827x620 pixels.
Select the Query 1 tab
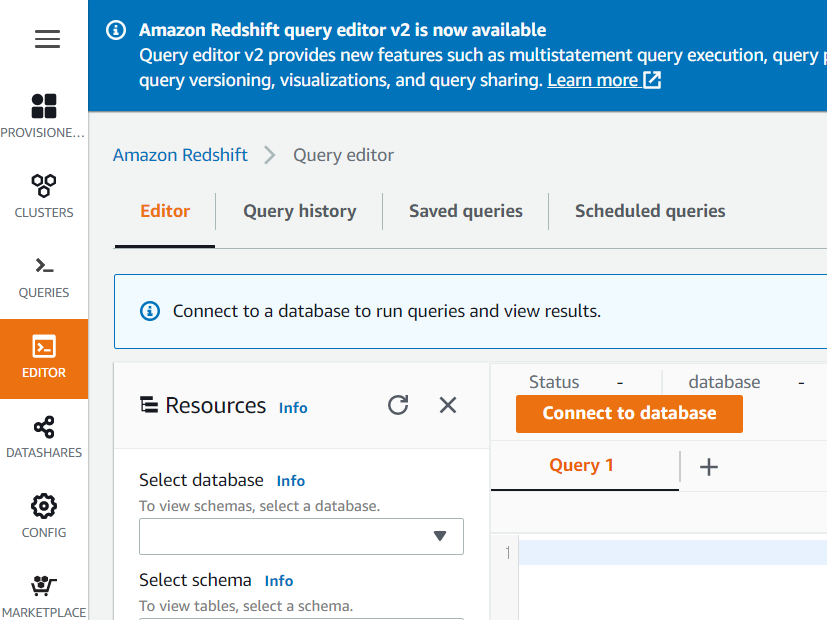[581, 466]
